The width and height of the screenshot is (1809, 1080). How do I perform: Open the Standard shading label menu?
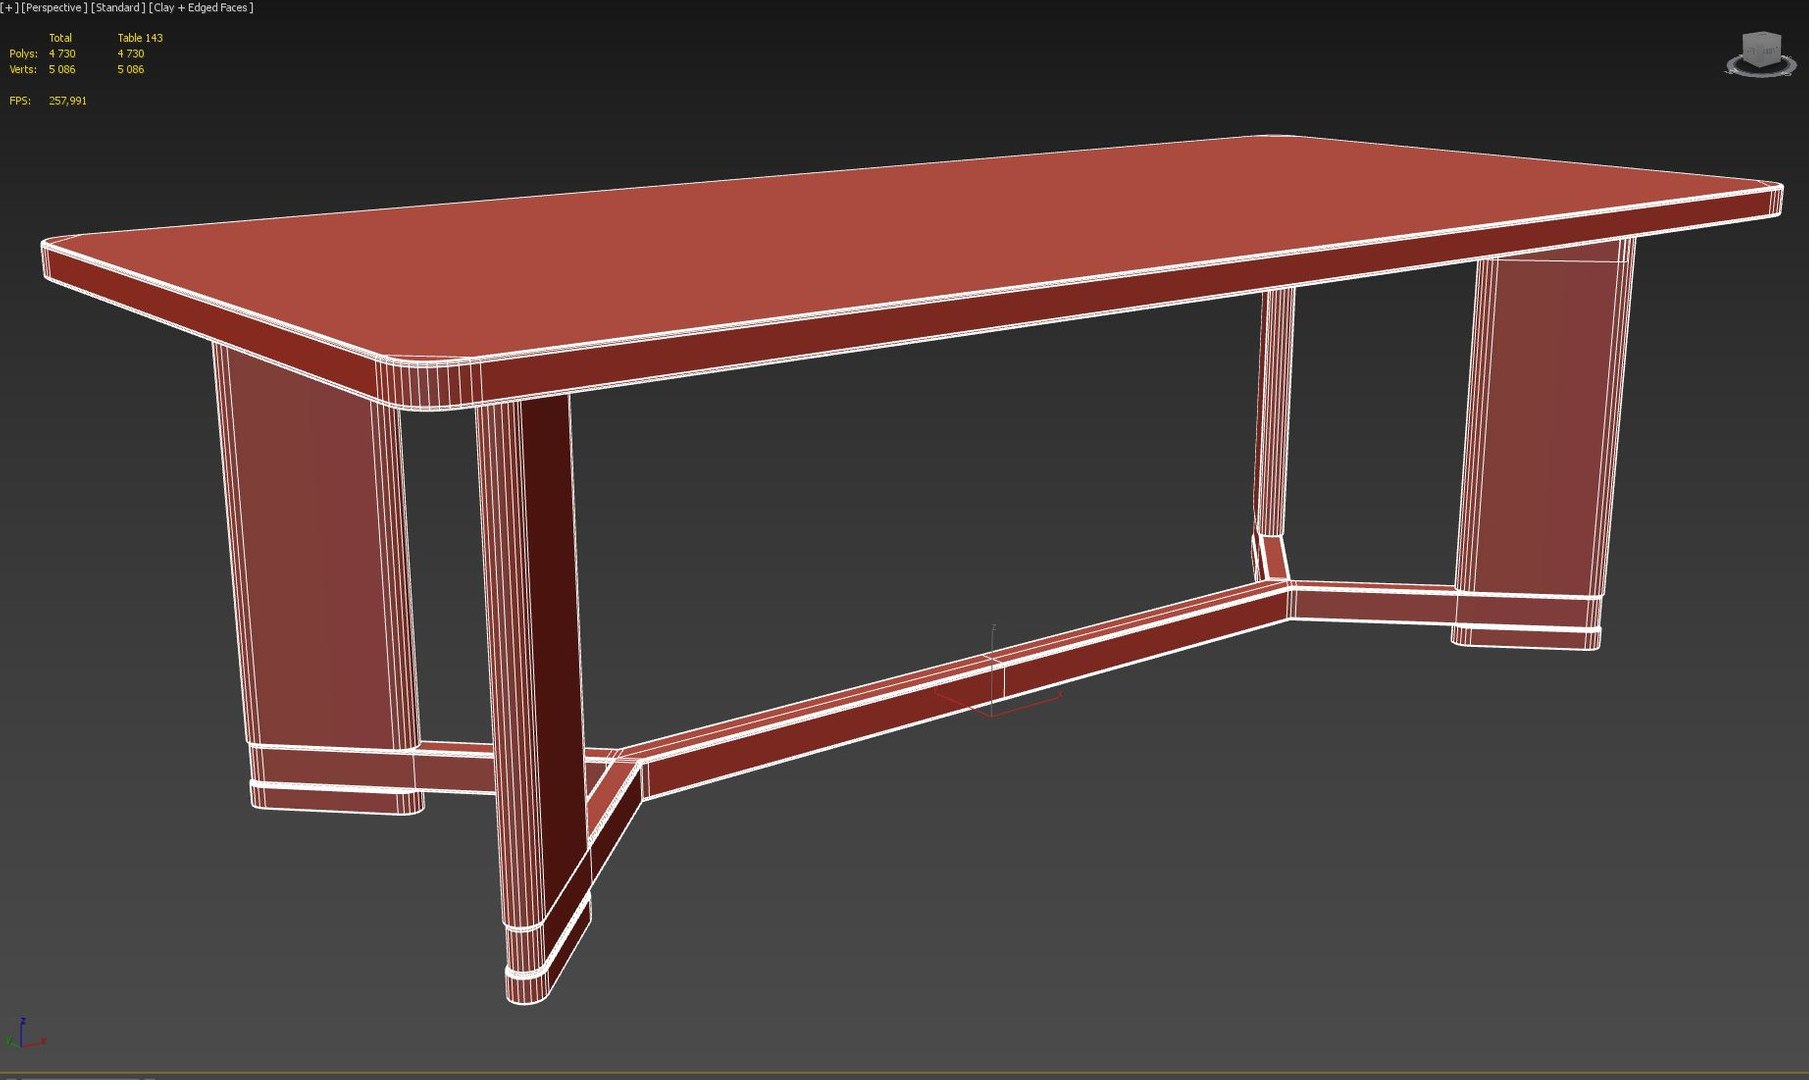[118, 8]
